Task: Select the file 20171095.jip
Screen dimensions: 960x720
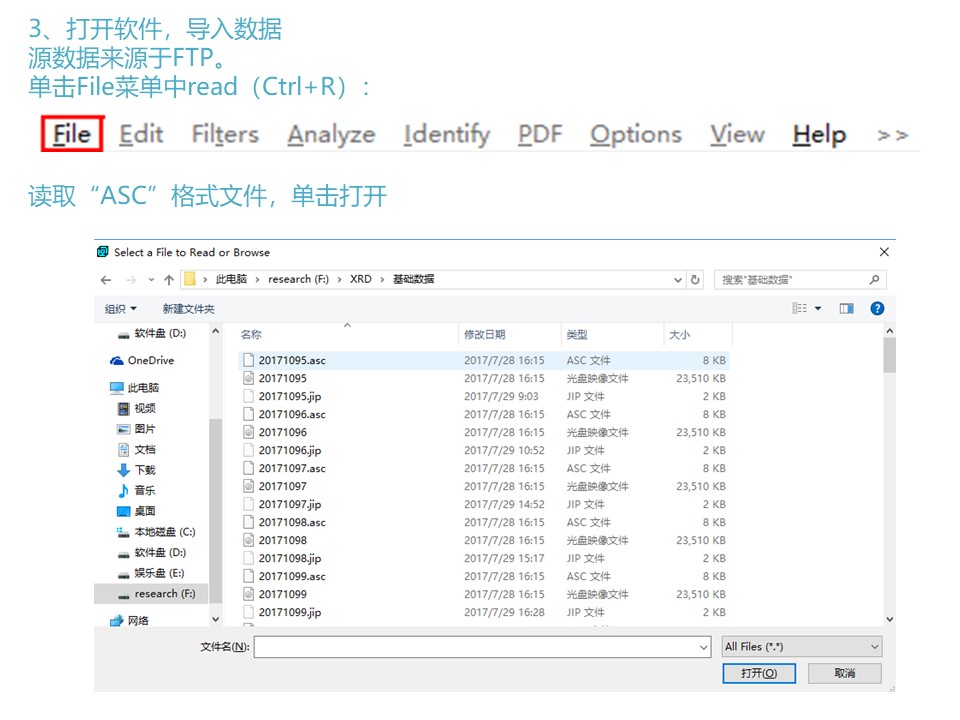Action: coord(483,396)
